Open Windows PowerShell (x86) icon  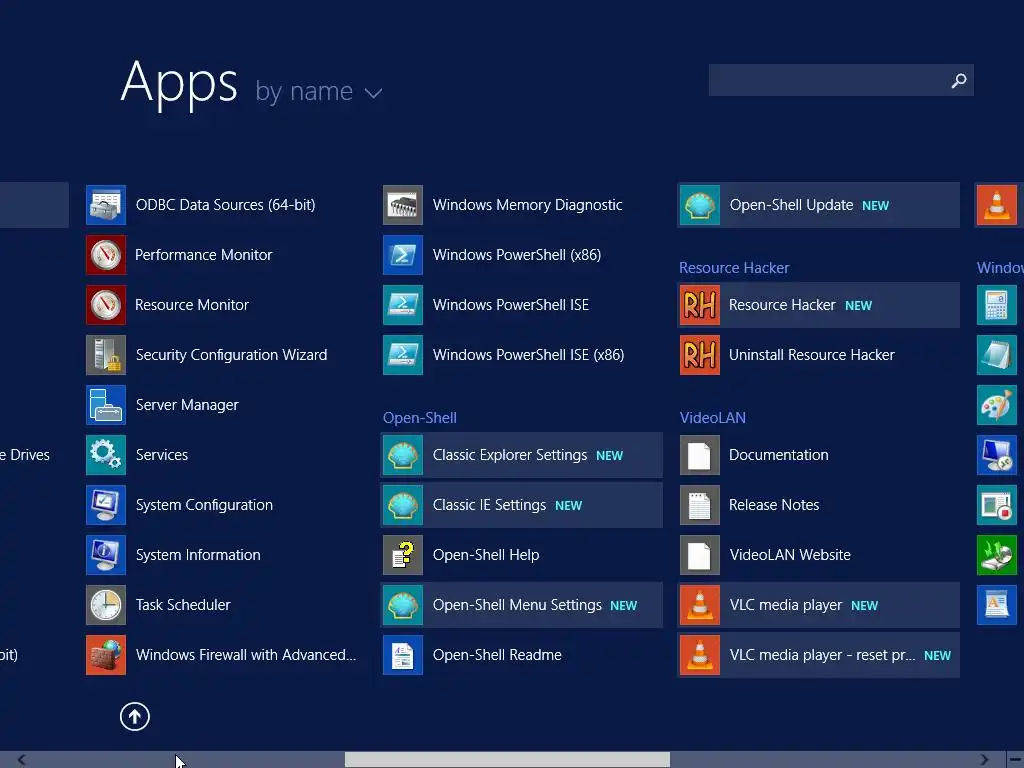pos(403,255)
